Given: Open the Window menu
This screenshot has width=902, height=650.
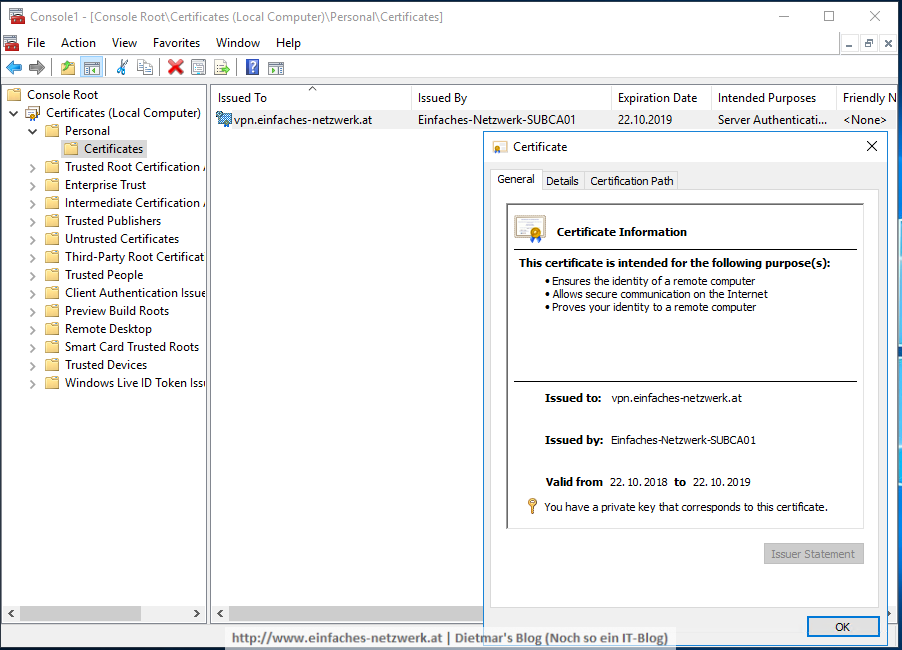Looking at the screenshot, I should pyautogui.click(x=238, y=43).
